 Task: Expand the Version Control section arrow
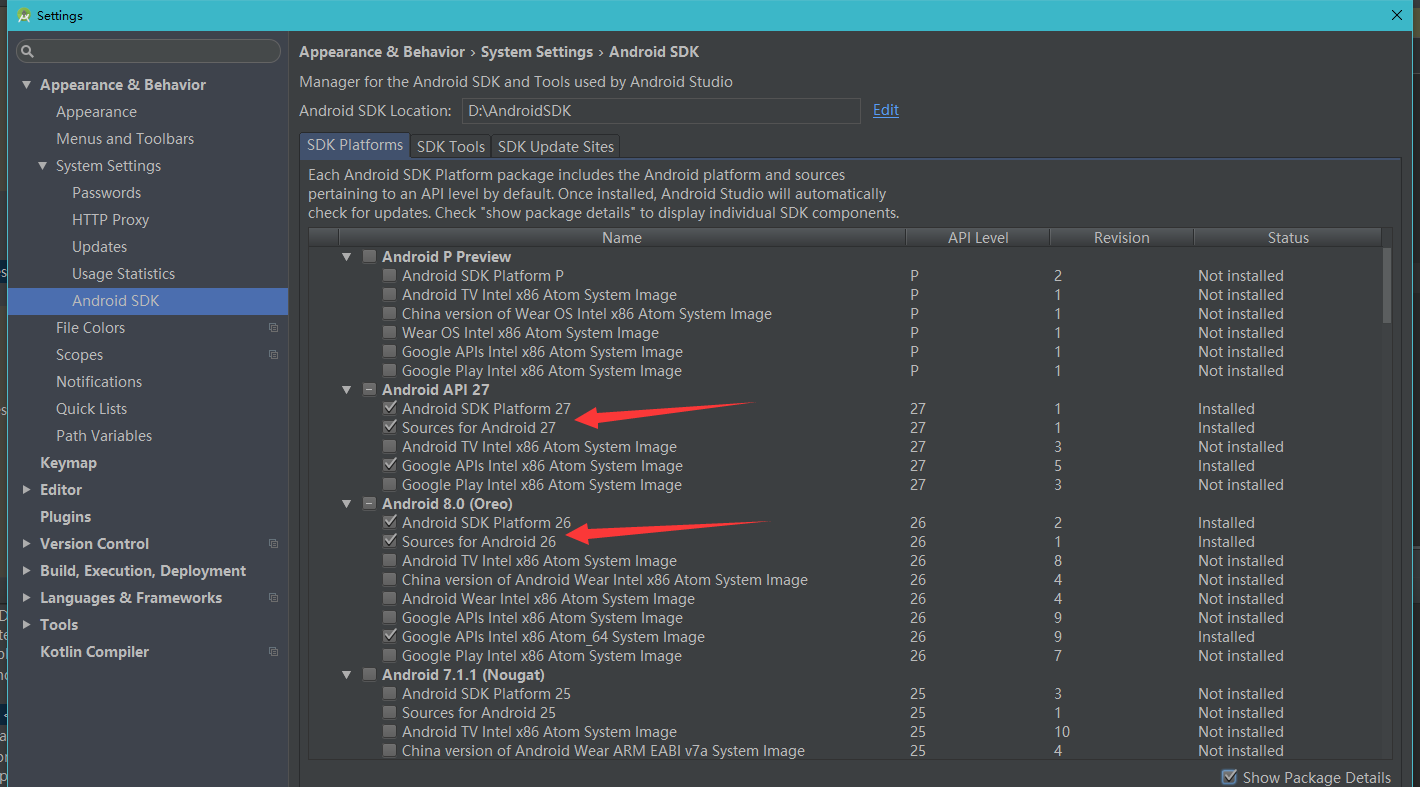click(27, 544)
